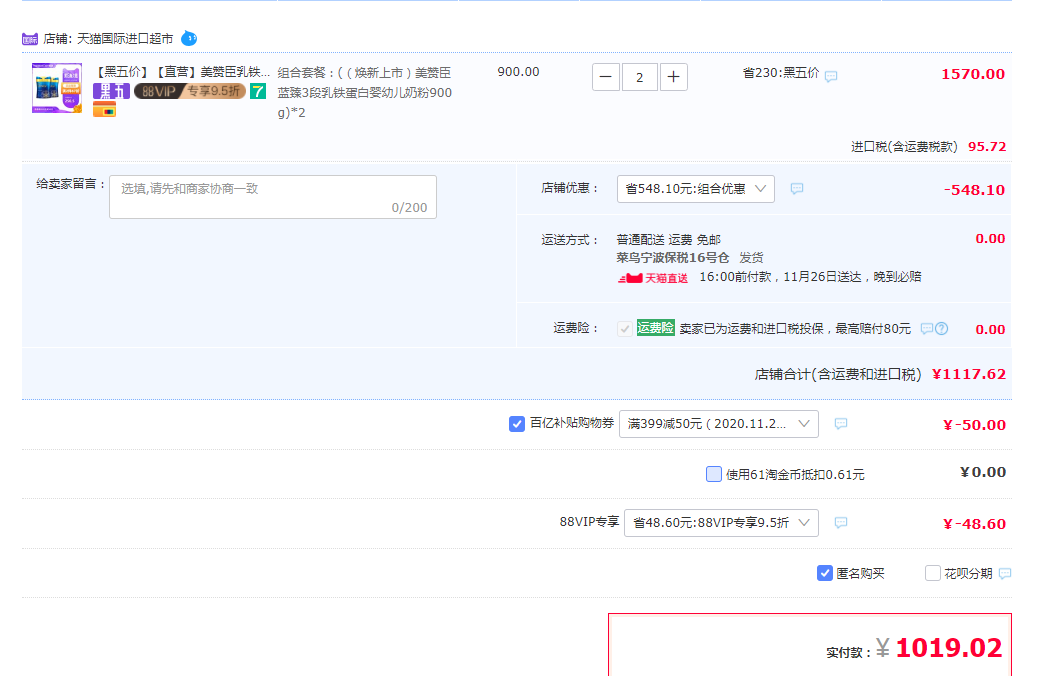This screenshot has width=1051, height=676.
Task: Click comment icon next to 省230:黑五价
Action: 831,76
